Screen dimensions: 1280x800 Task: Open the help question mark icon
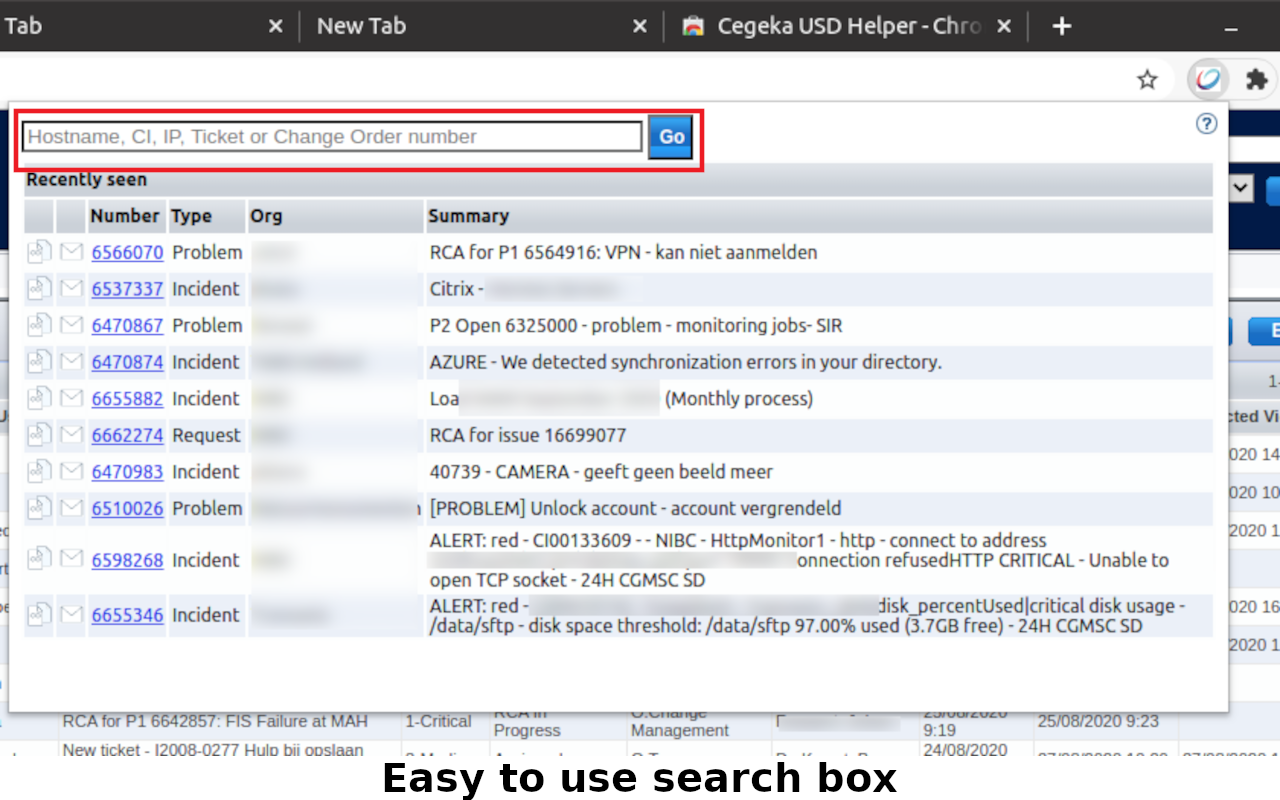tap(1207, 124)
